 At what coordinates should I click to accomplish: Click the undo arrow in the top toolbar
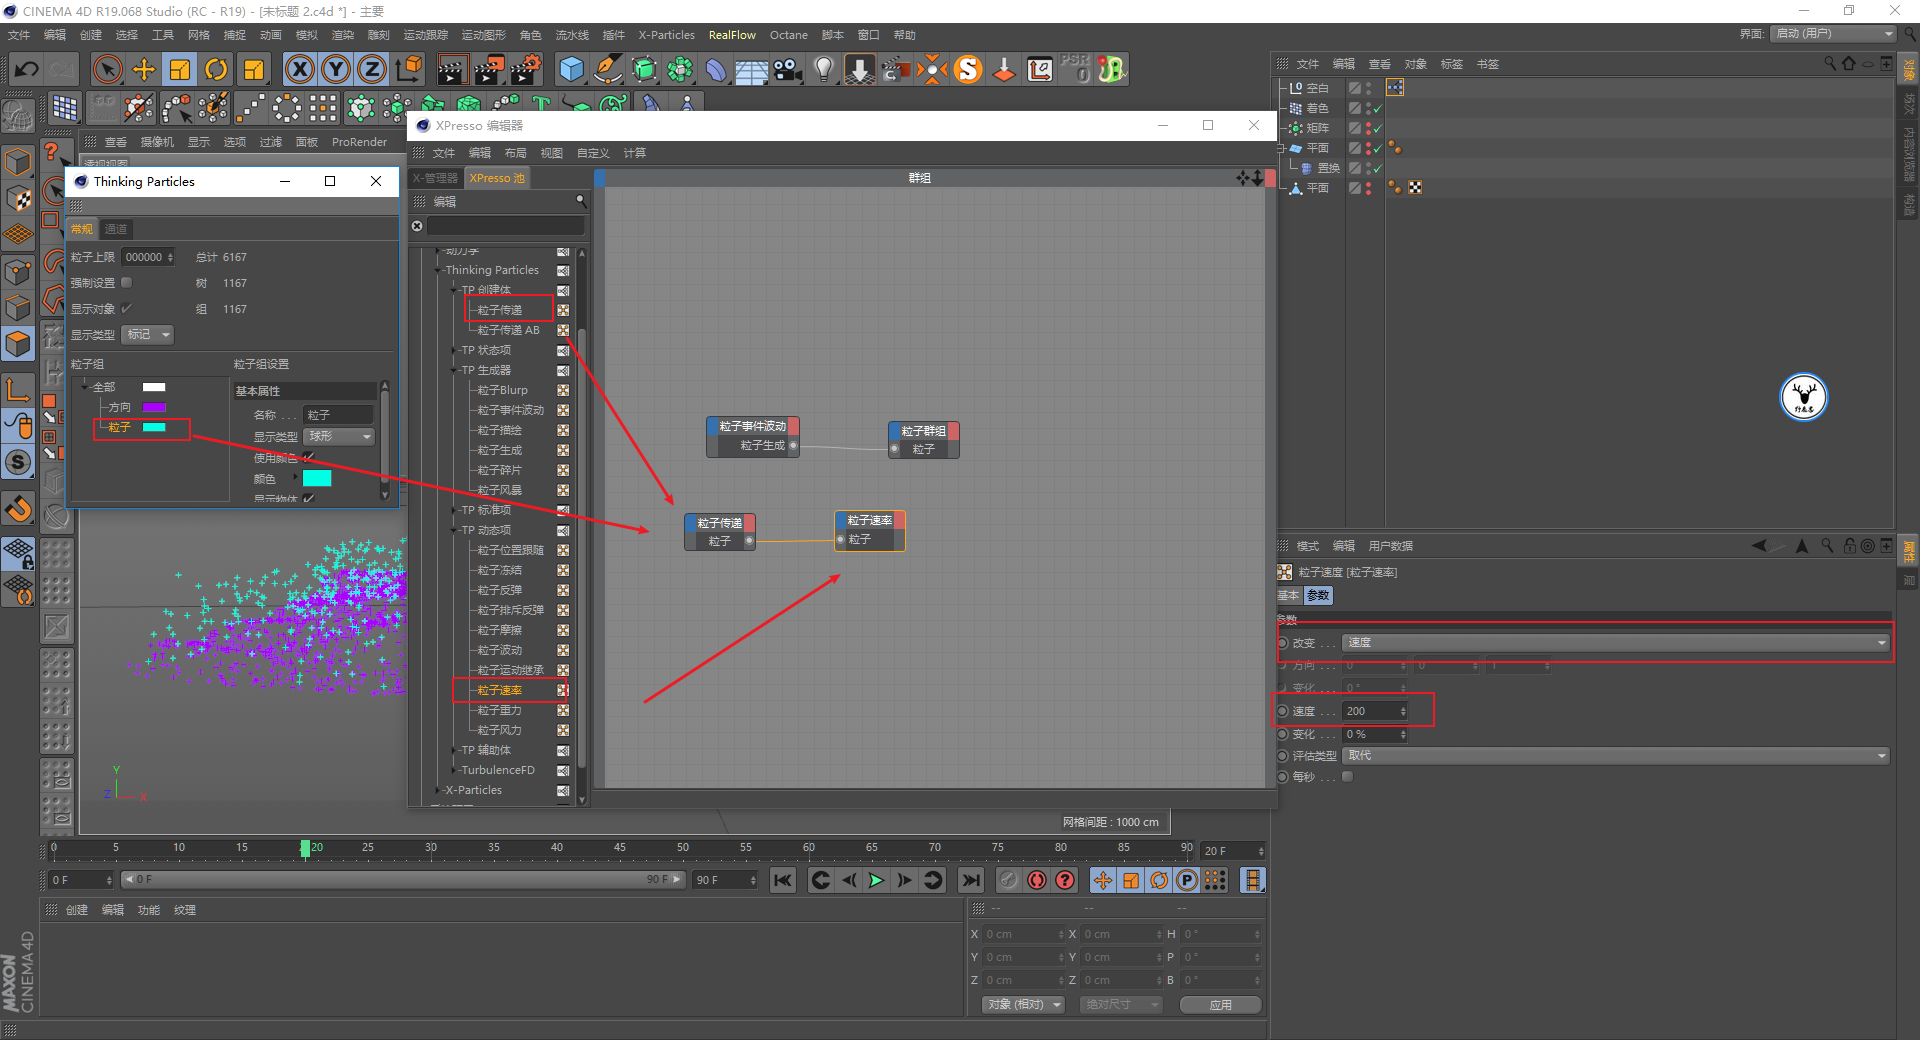[x=27, y=69]
